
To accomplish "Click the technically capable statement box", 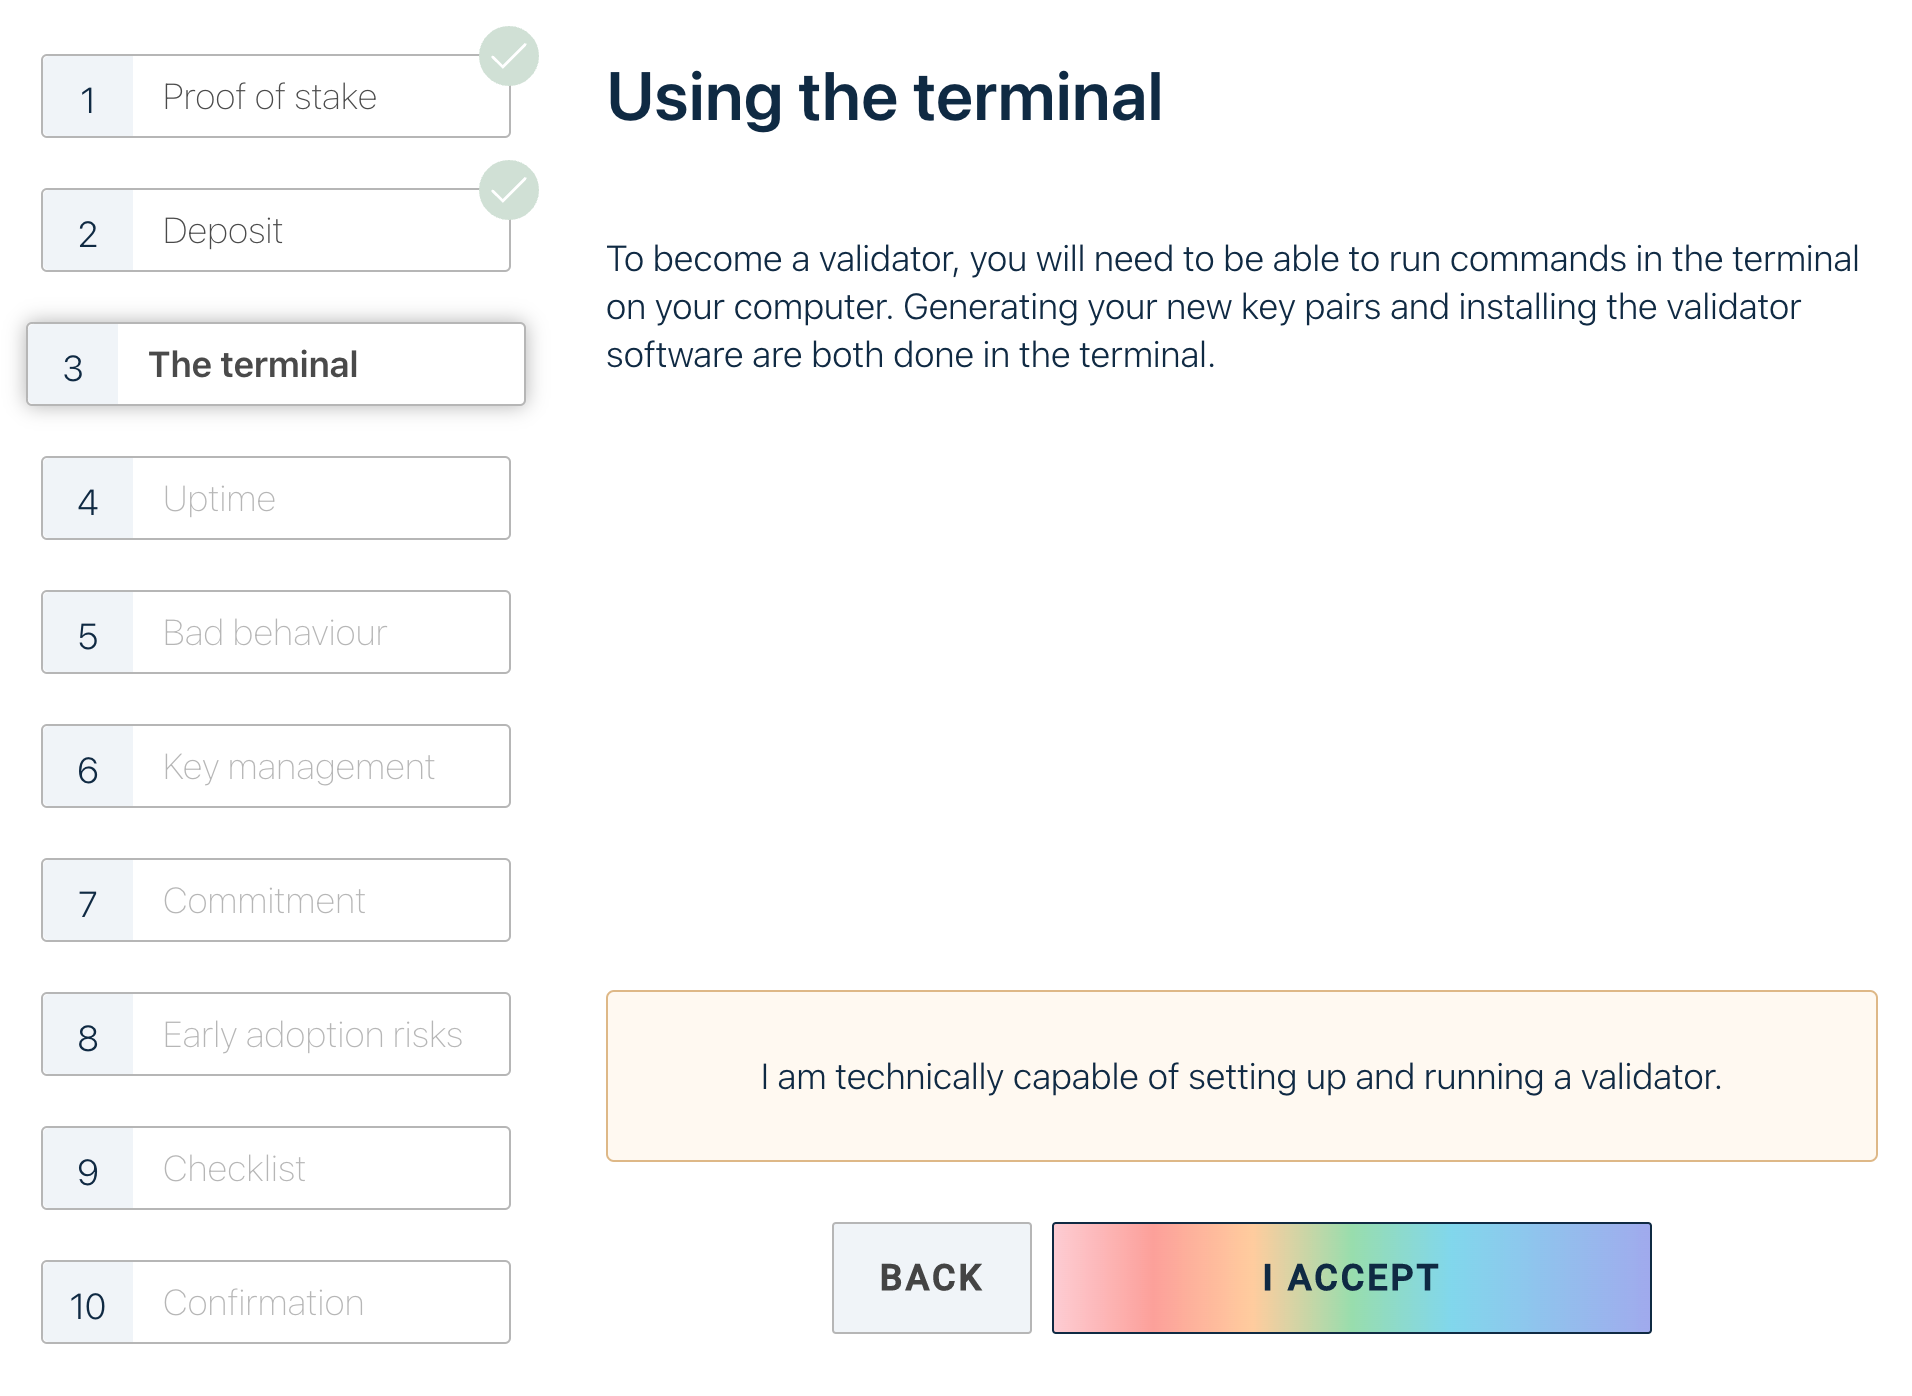I will point(1241,1076).
